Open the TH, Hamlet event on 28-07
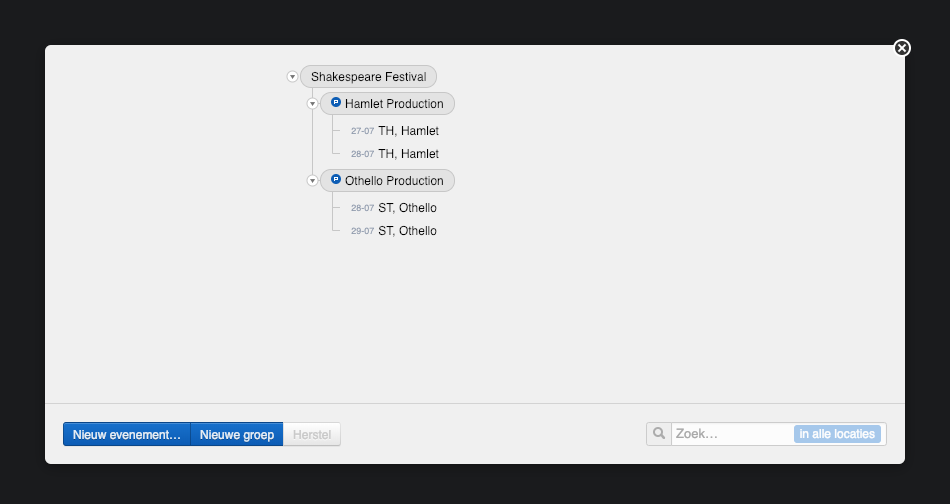Image resolution: width=950 pixels, height=504 pixels. click(408, 154)
